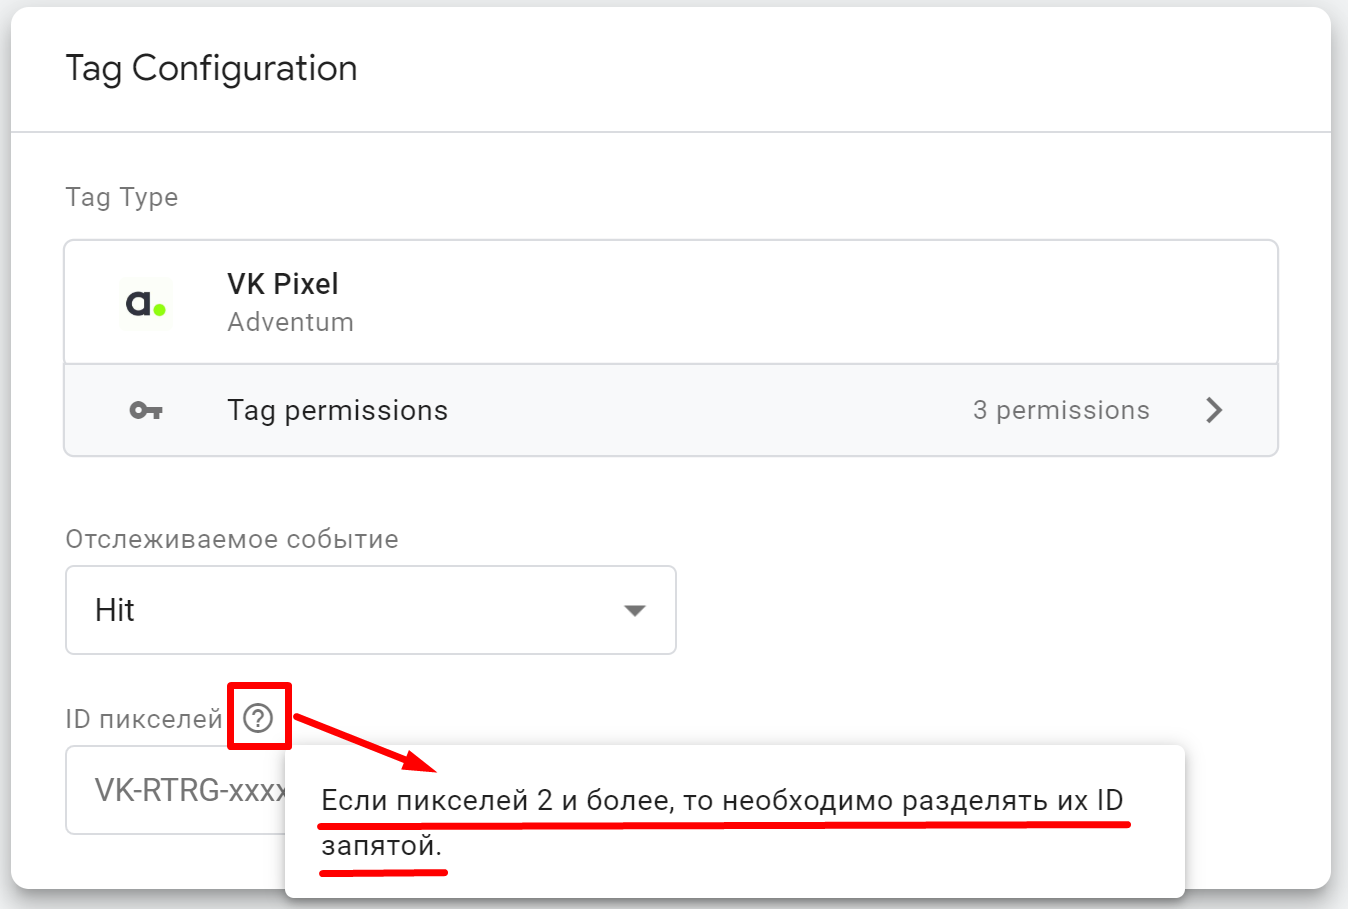This screenshot has height=909, width=1348.
Task: Expand Tag permissions with the chevron arrow
Action: click(x=1214, y=410)
